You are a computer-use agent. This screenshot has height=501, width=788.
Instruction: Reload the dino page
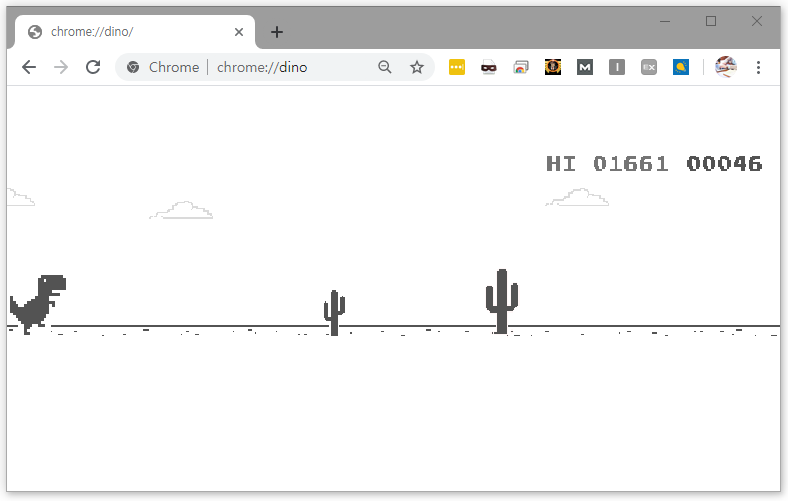pos(93,67)
